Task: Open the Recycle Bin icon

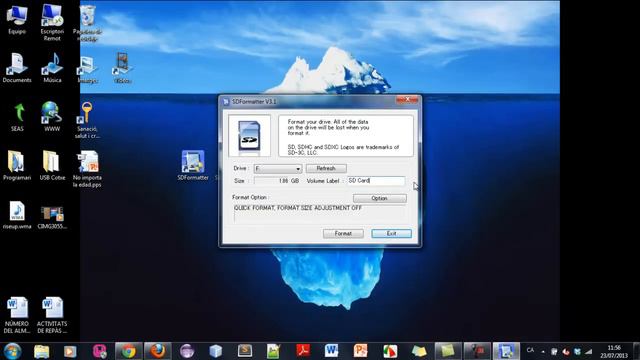Action: click(87, 22)
